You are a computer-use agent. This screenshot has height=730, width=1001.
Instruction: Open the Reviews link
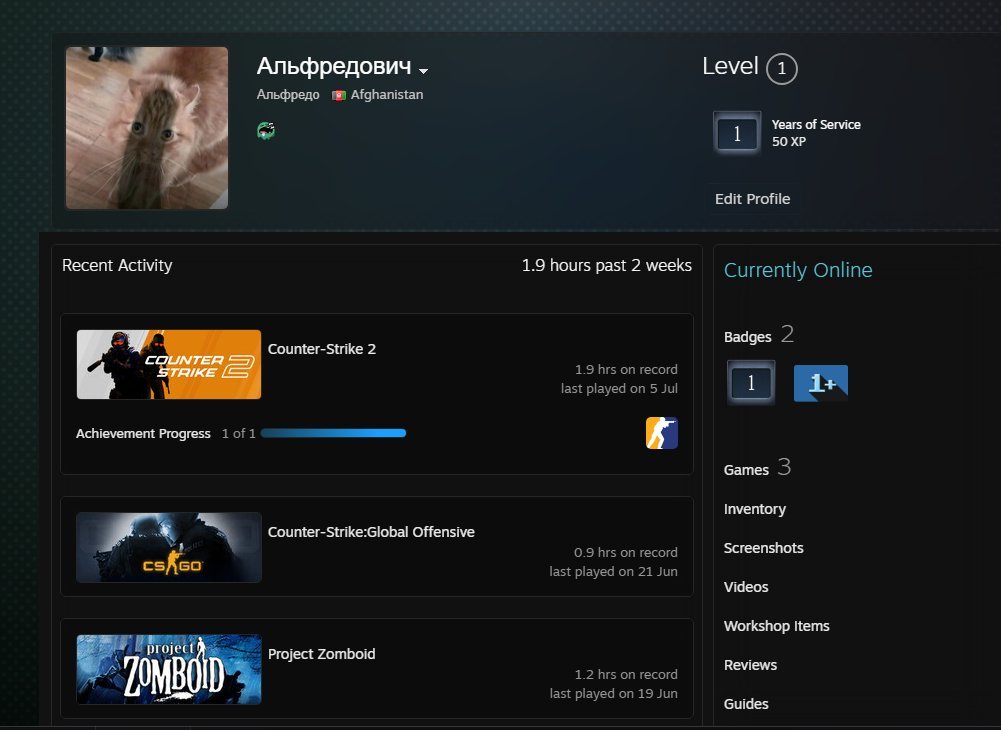click(750, 665)
